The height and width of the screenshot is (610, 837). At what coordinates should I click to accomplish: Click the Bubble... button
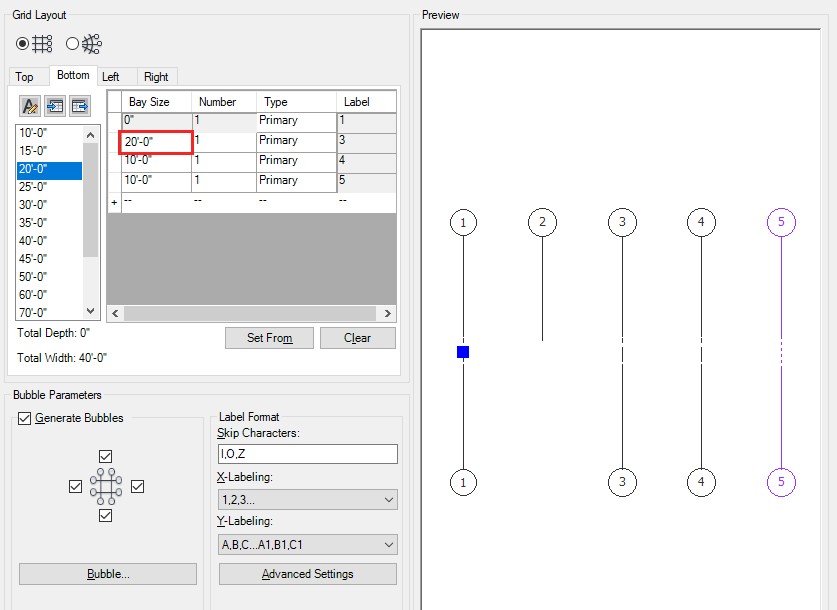point(108,574)
